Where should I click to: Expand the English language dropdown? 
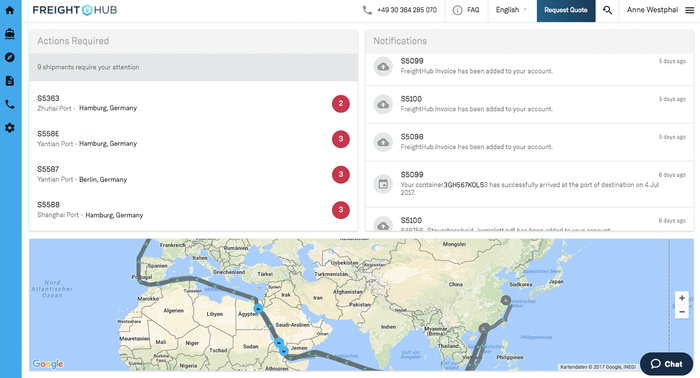[x=512, y=10]
